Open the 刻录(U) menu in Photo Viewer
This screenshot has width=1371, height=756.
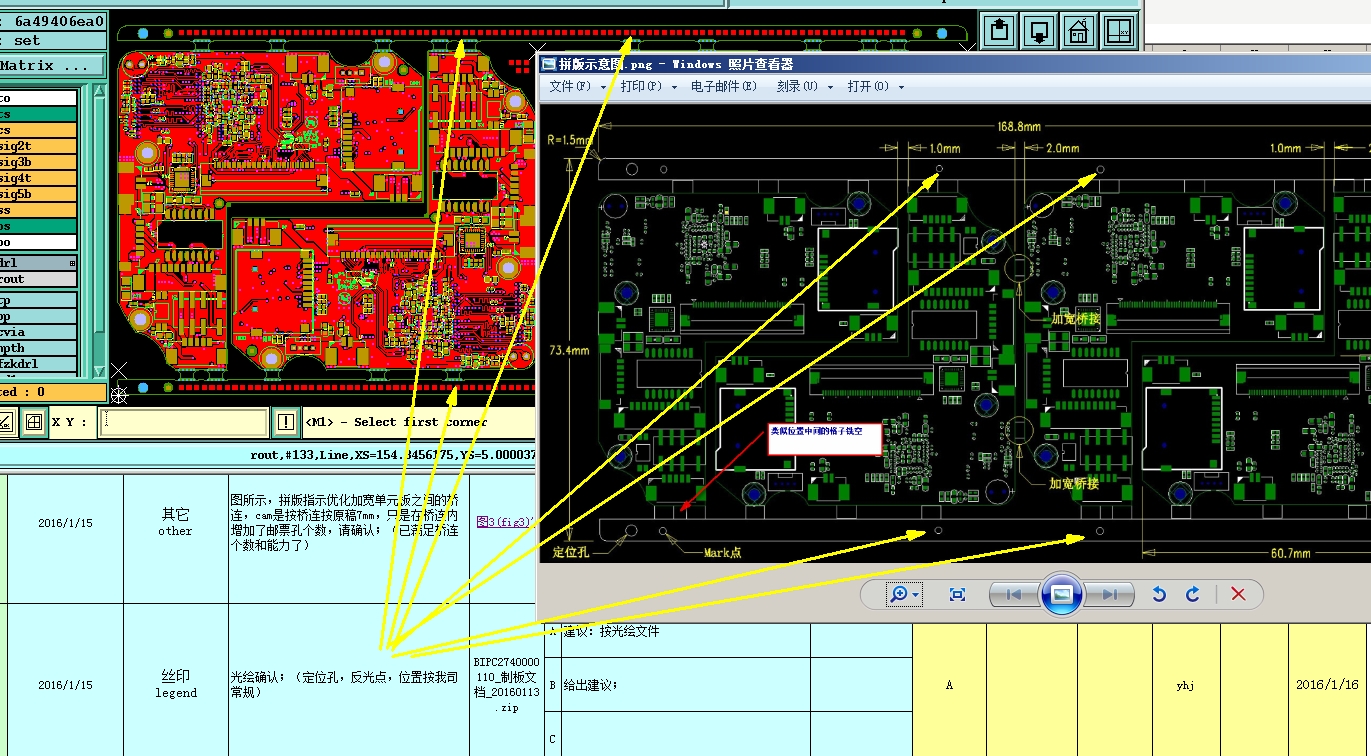tap(803, 87)
